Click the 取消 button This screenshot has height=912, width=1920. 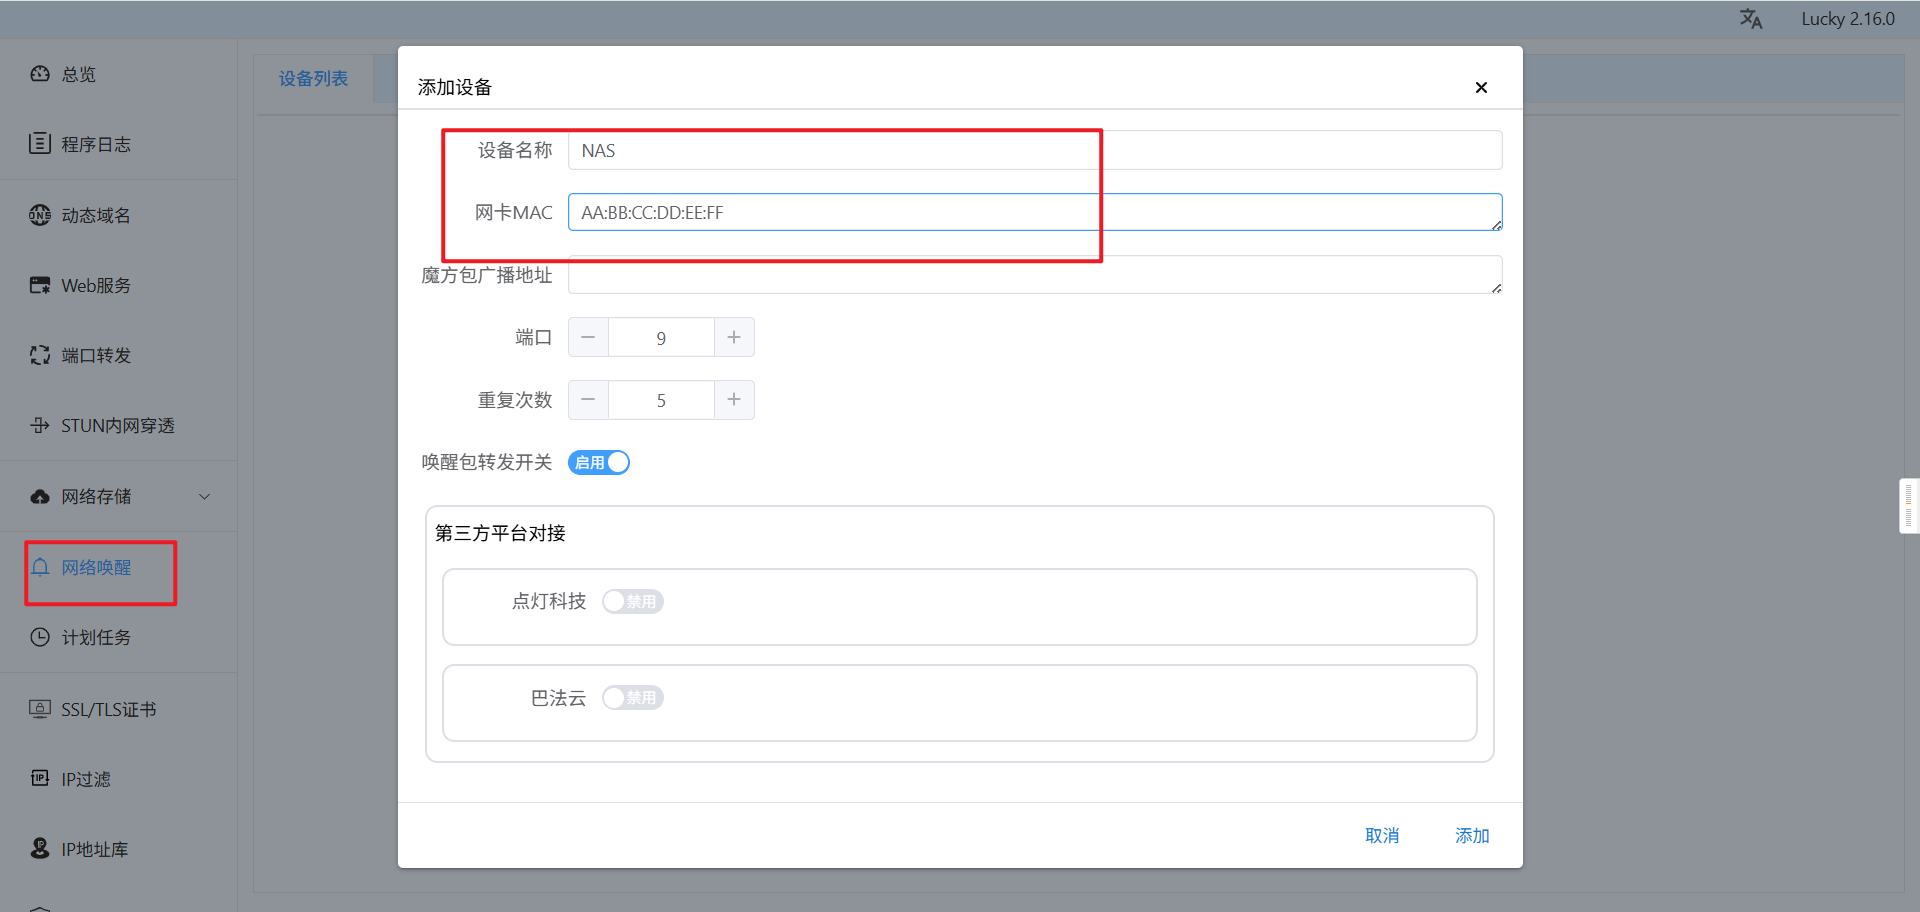pos(1382,836)
